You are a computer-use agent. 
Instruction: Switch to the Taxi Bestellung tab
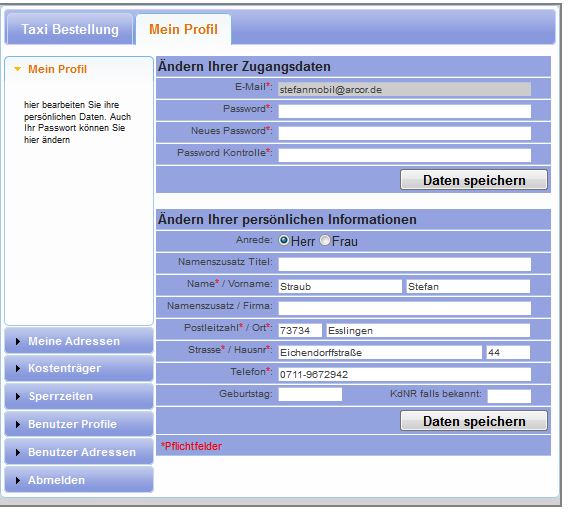click(70, 29)
